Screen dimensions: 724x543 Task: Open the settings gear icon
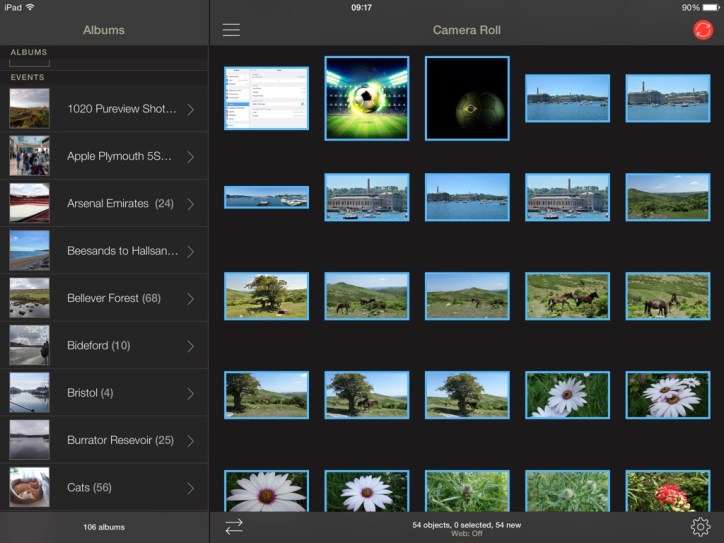tap(700, 527)
